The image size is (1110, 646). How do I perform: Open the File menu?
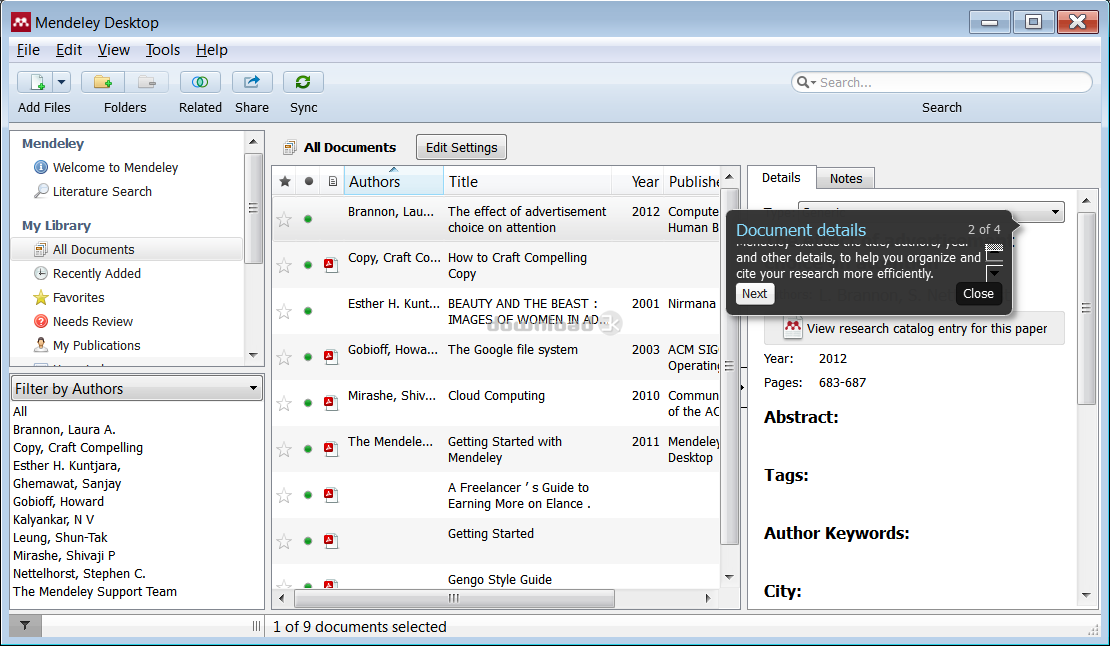click(28, 50)
